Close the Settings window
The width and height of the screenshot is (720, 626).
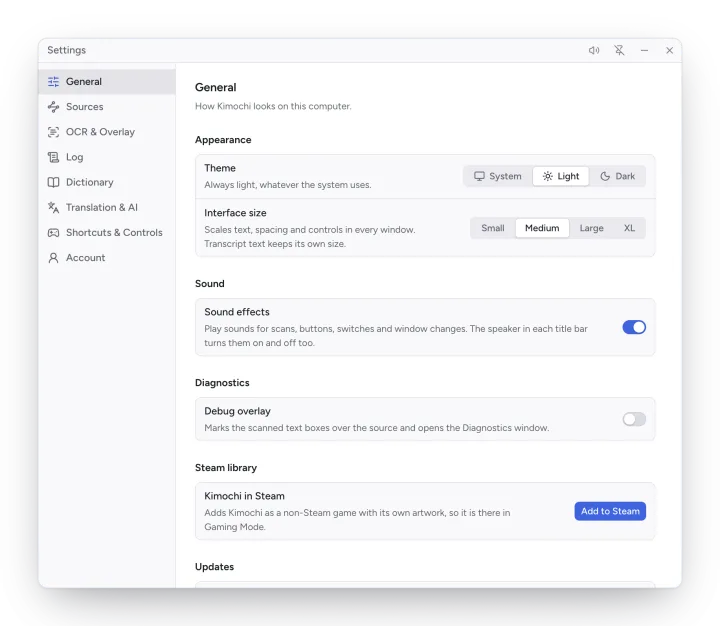669,51
